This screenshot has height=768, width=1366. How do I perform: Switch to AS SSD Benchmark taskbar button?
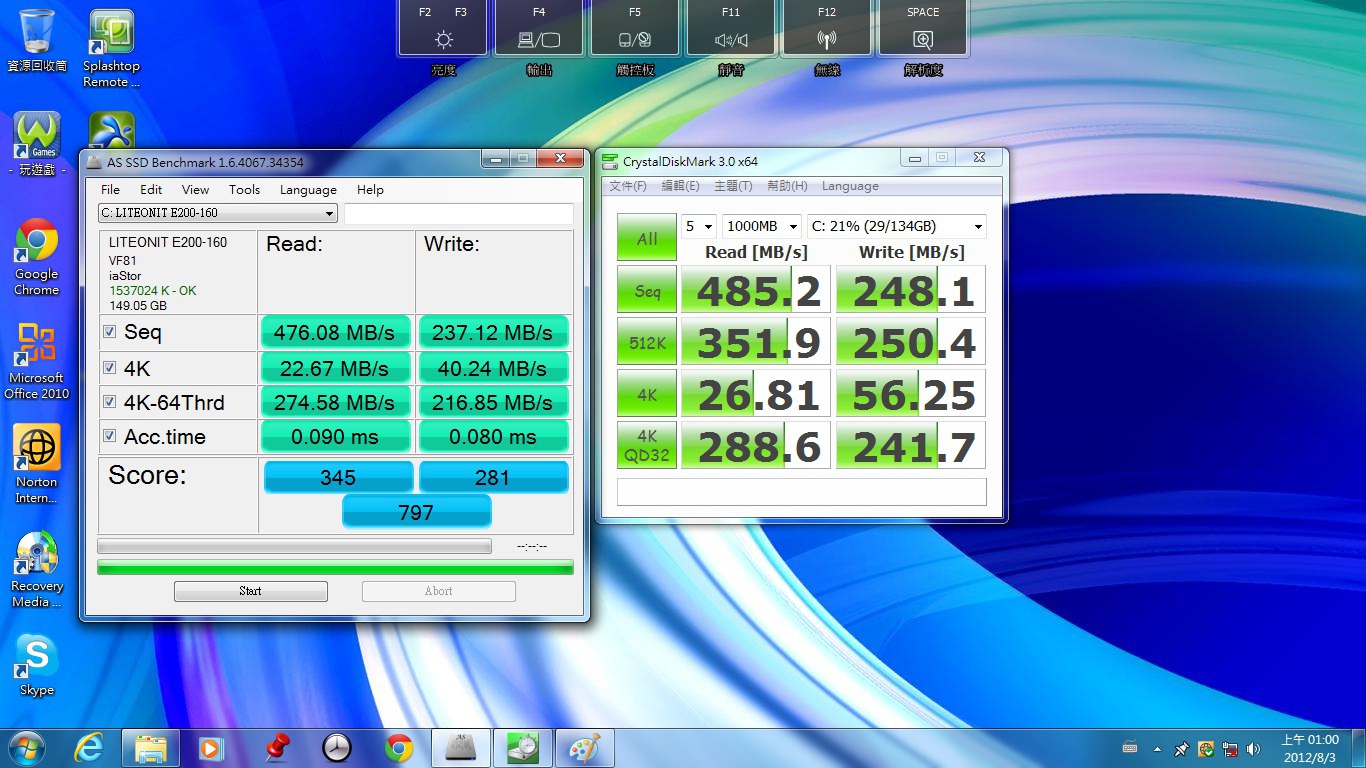coord(461,748)
